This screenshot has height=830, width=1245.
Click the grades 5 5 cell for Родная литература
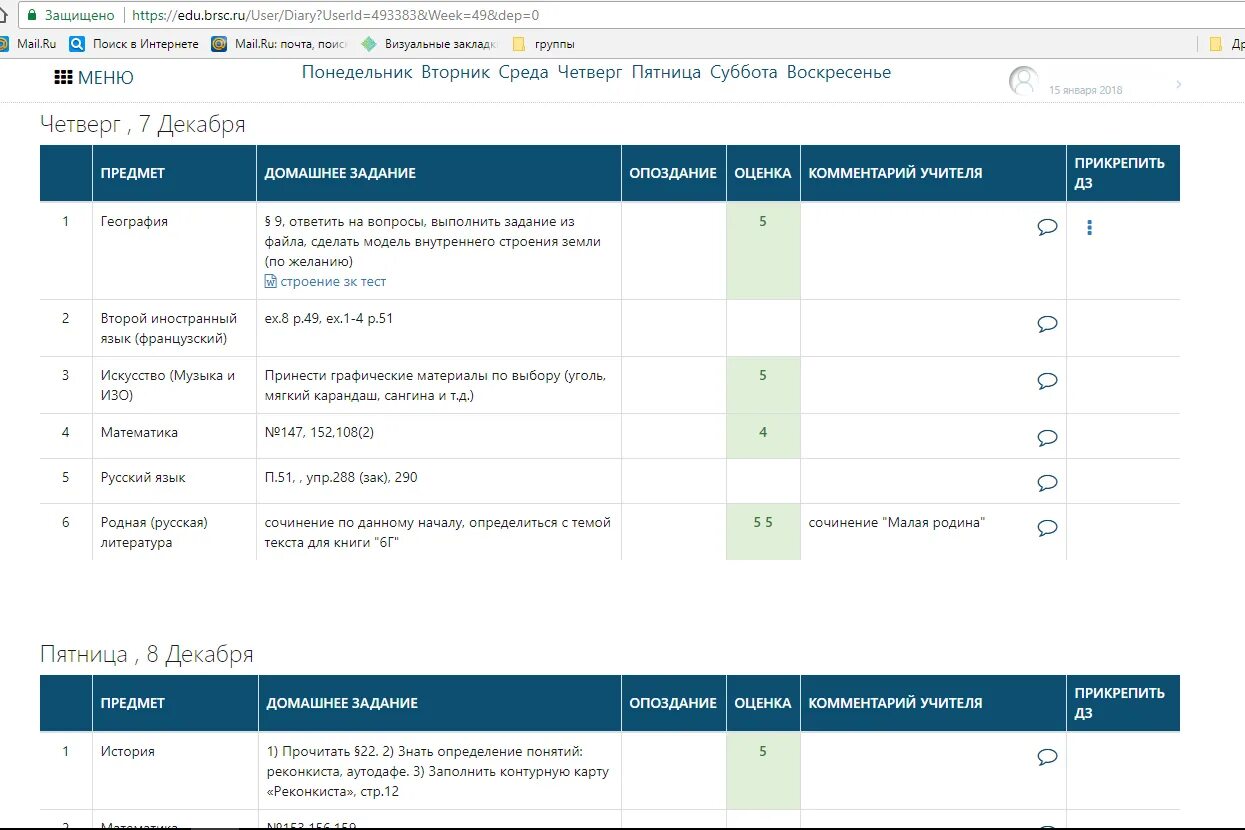click(x=763, y=531)
